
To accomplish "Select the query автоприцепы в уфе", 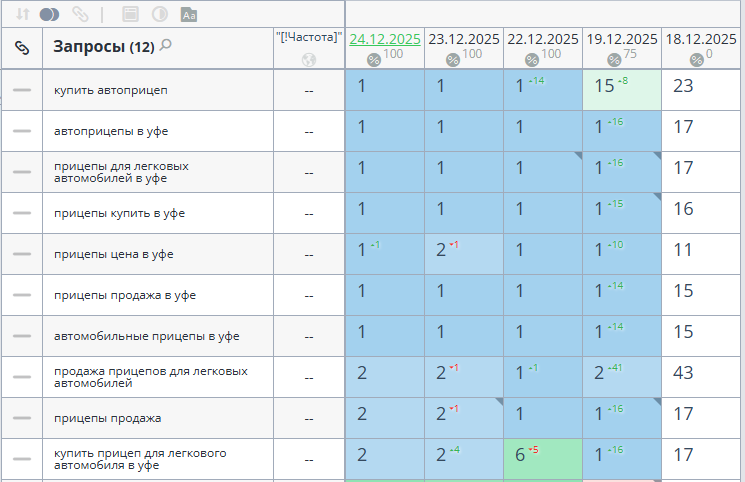I will pos(111,131).
